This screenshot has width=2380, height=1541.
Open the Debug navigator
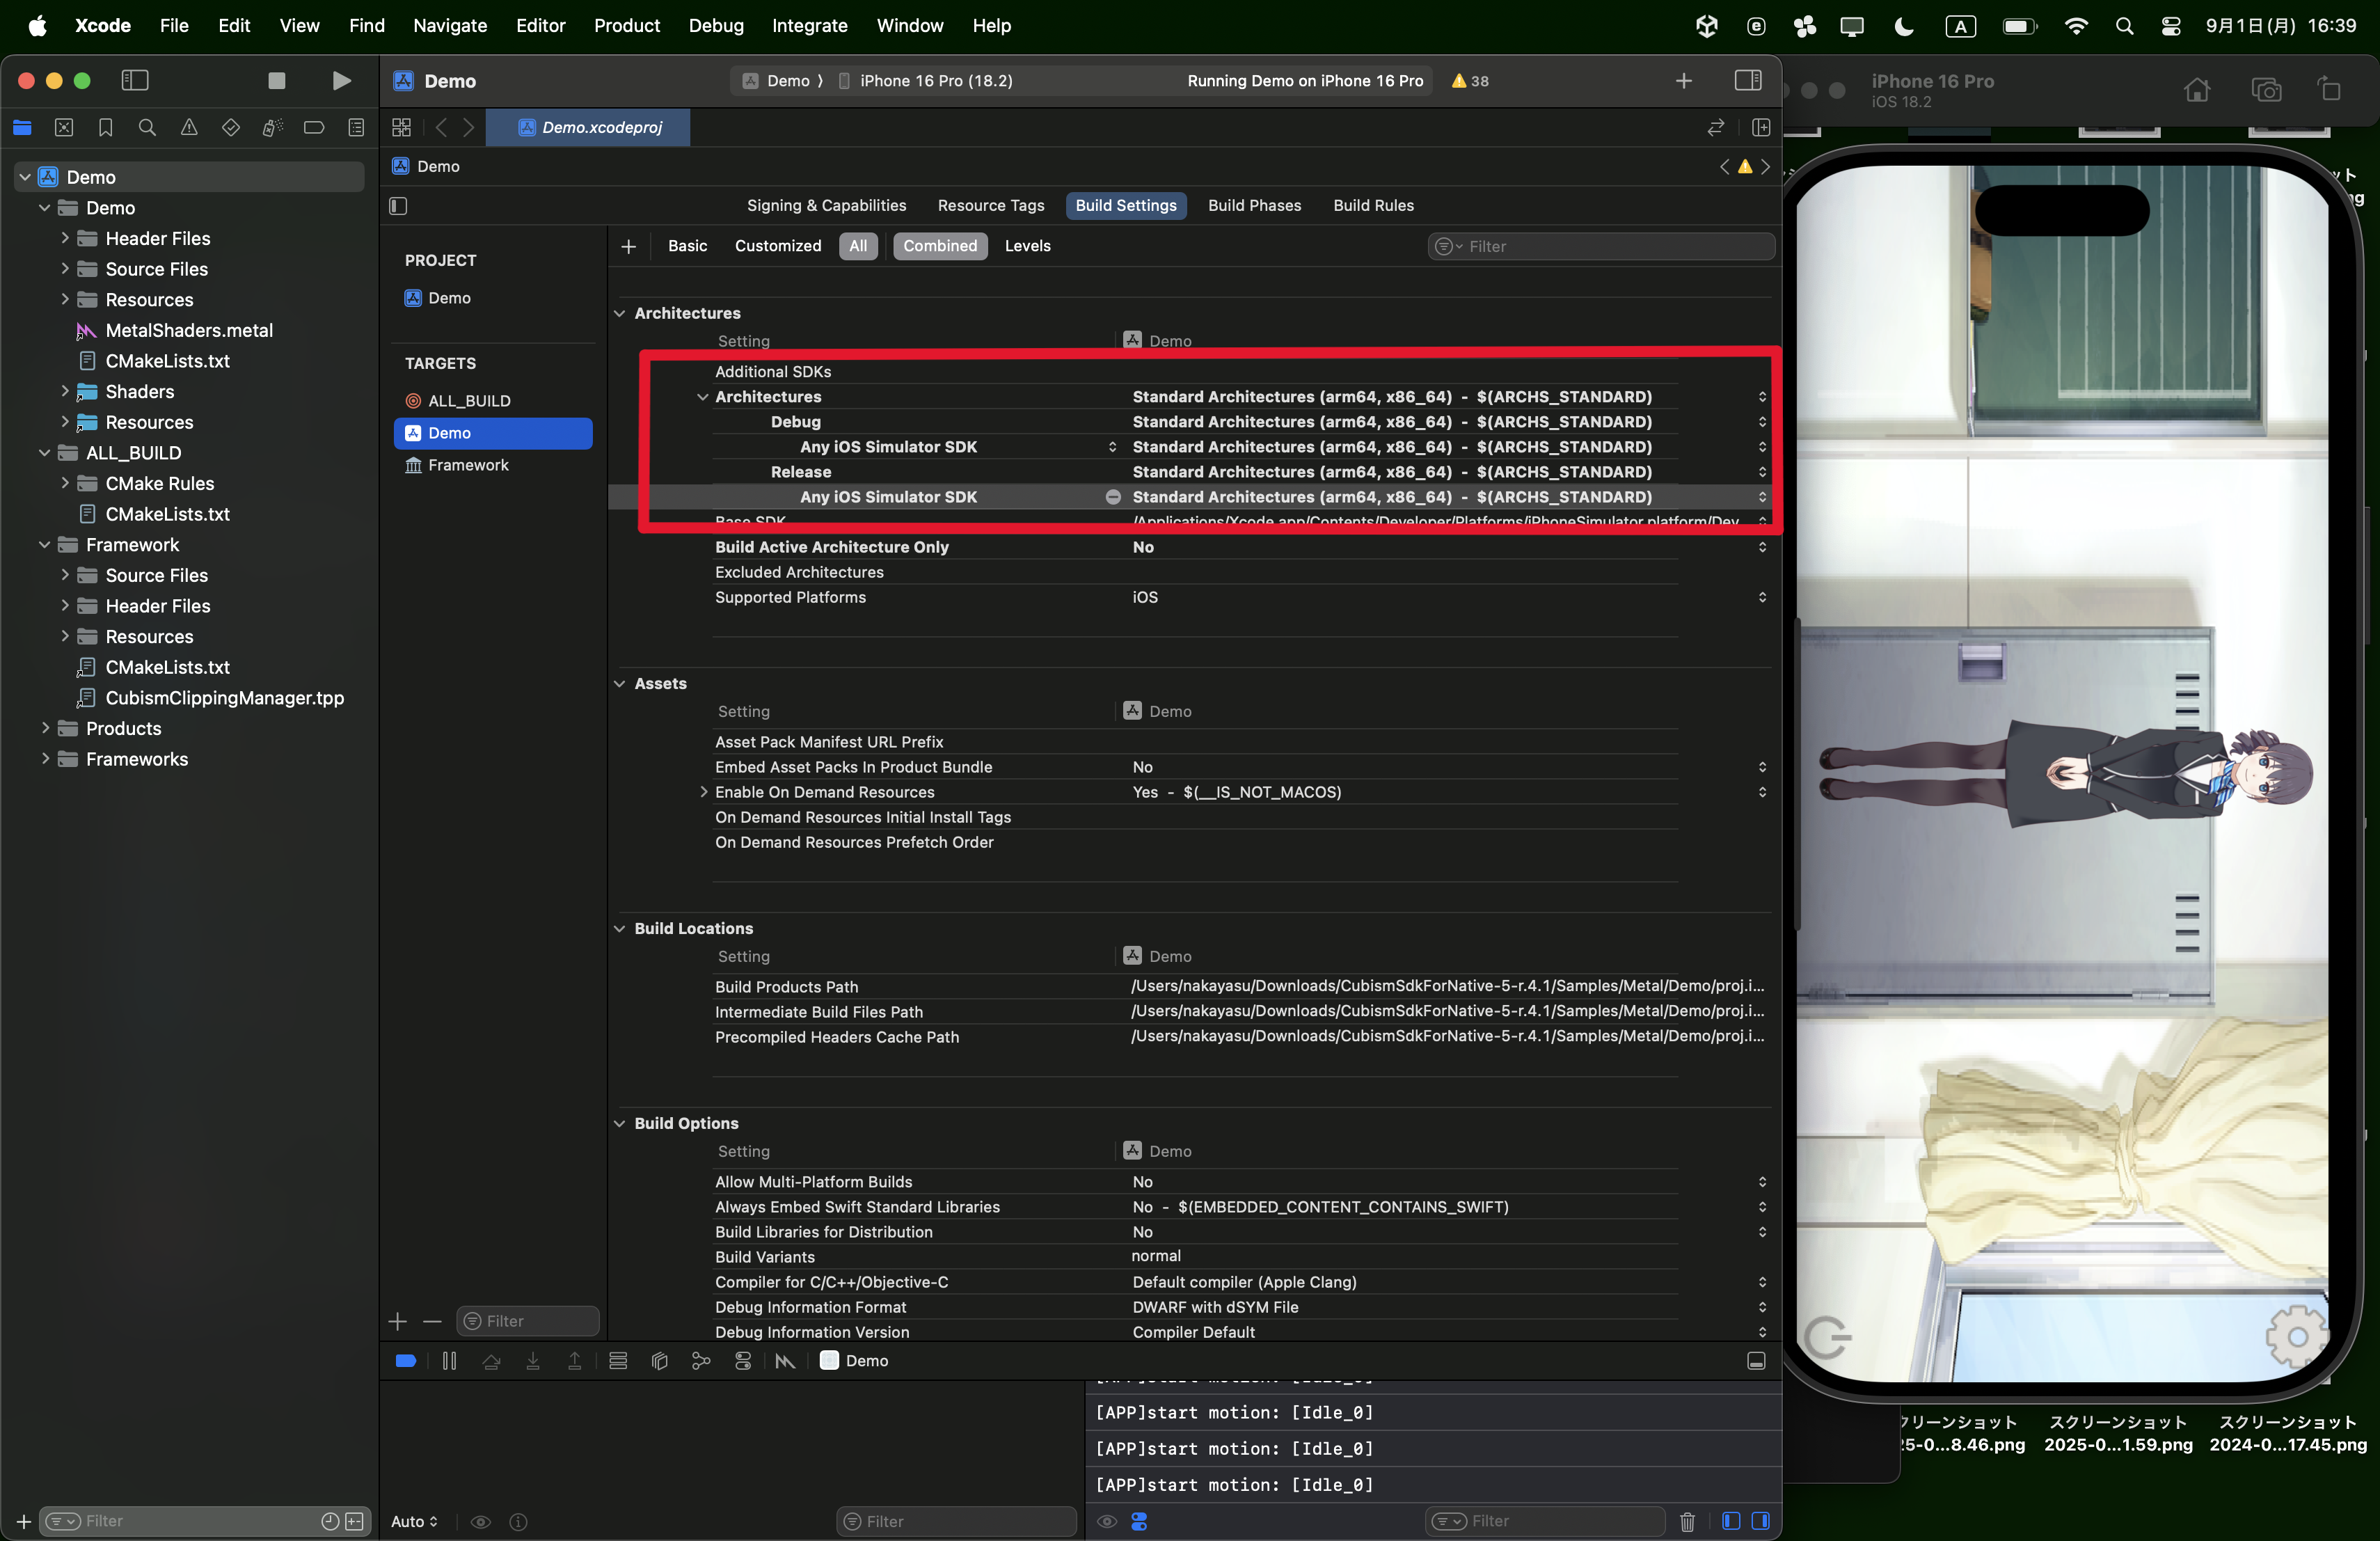[x=272, y=127]
